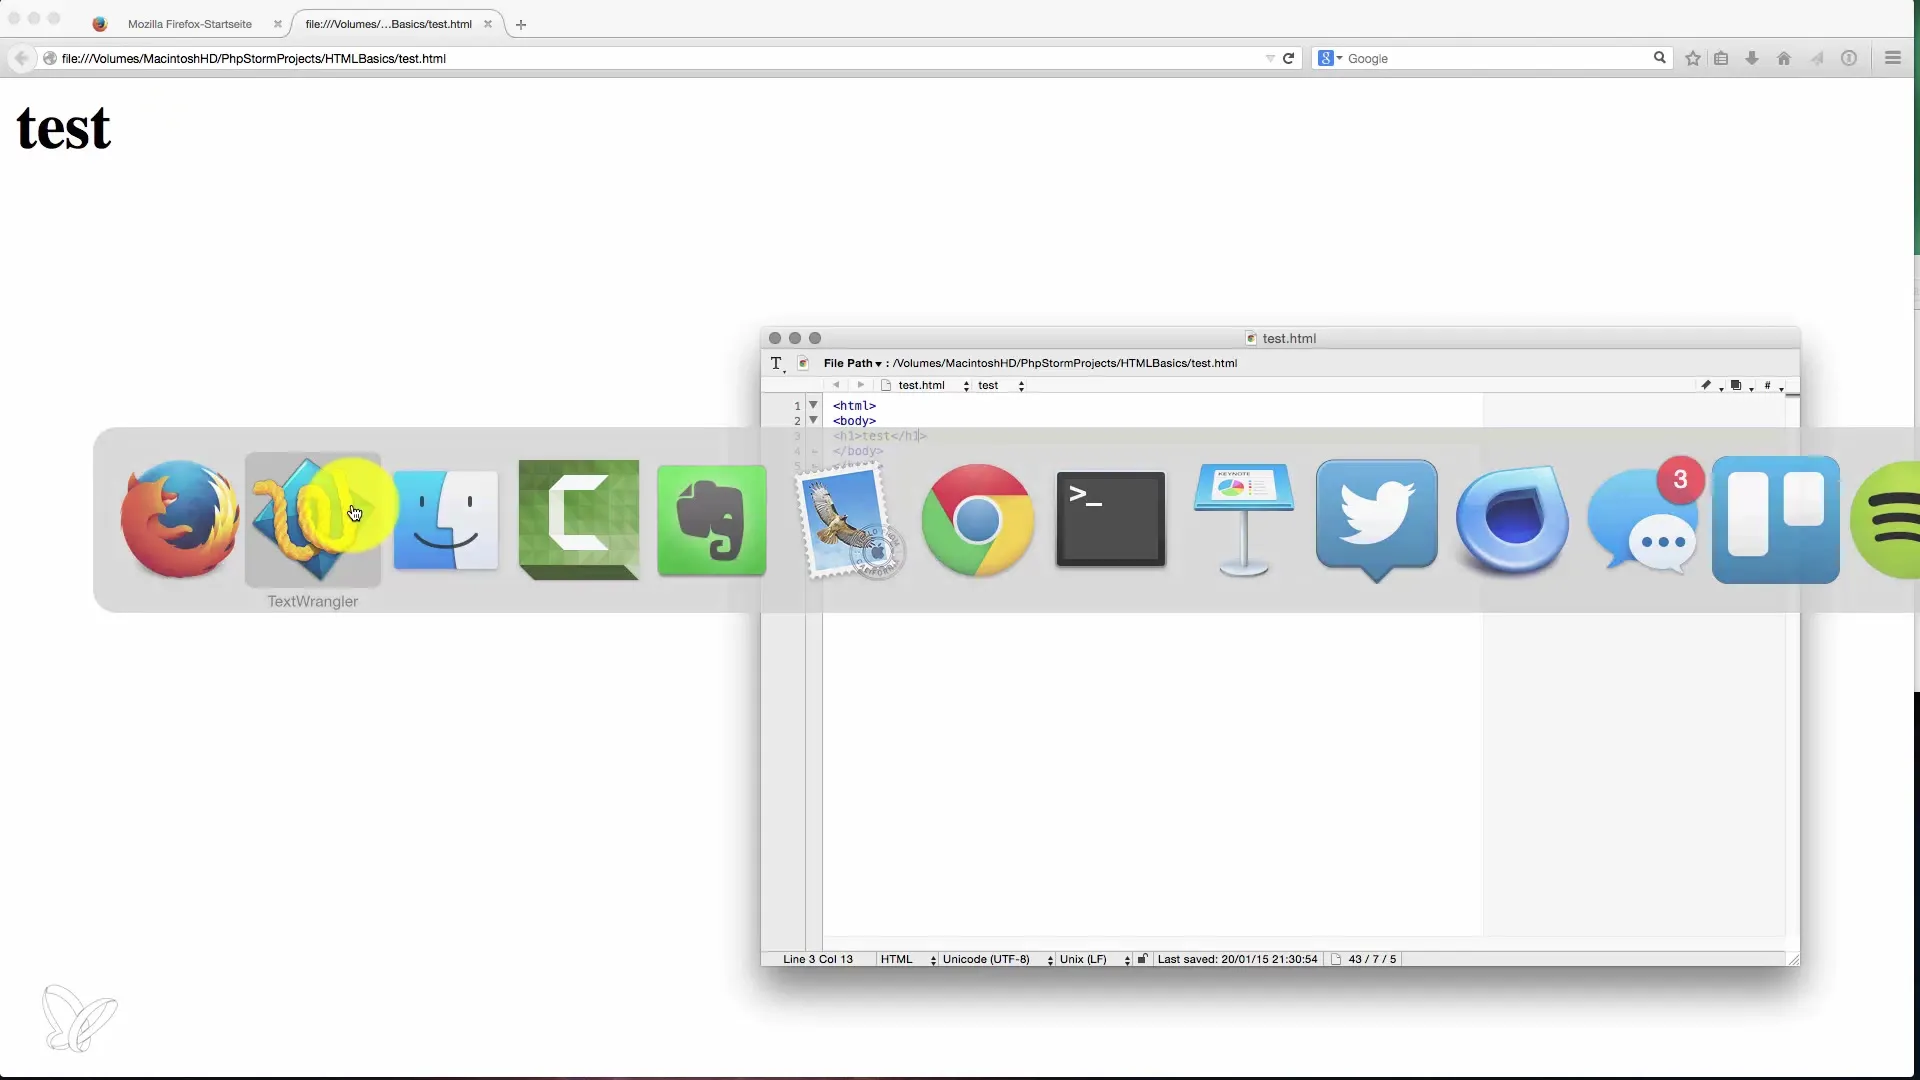The height and width of the screenshot is (1080, 1920).
Task: Switch to Google Chrome in app switcher
Action: [977, 519]
